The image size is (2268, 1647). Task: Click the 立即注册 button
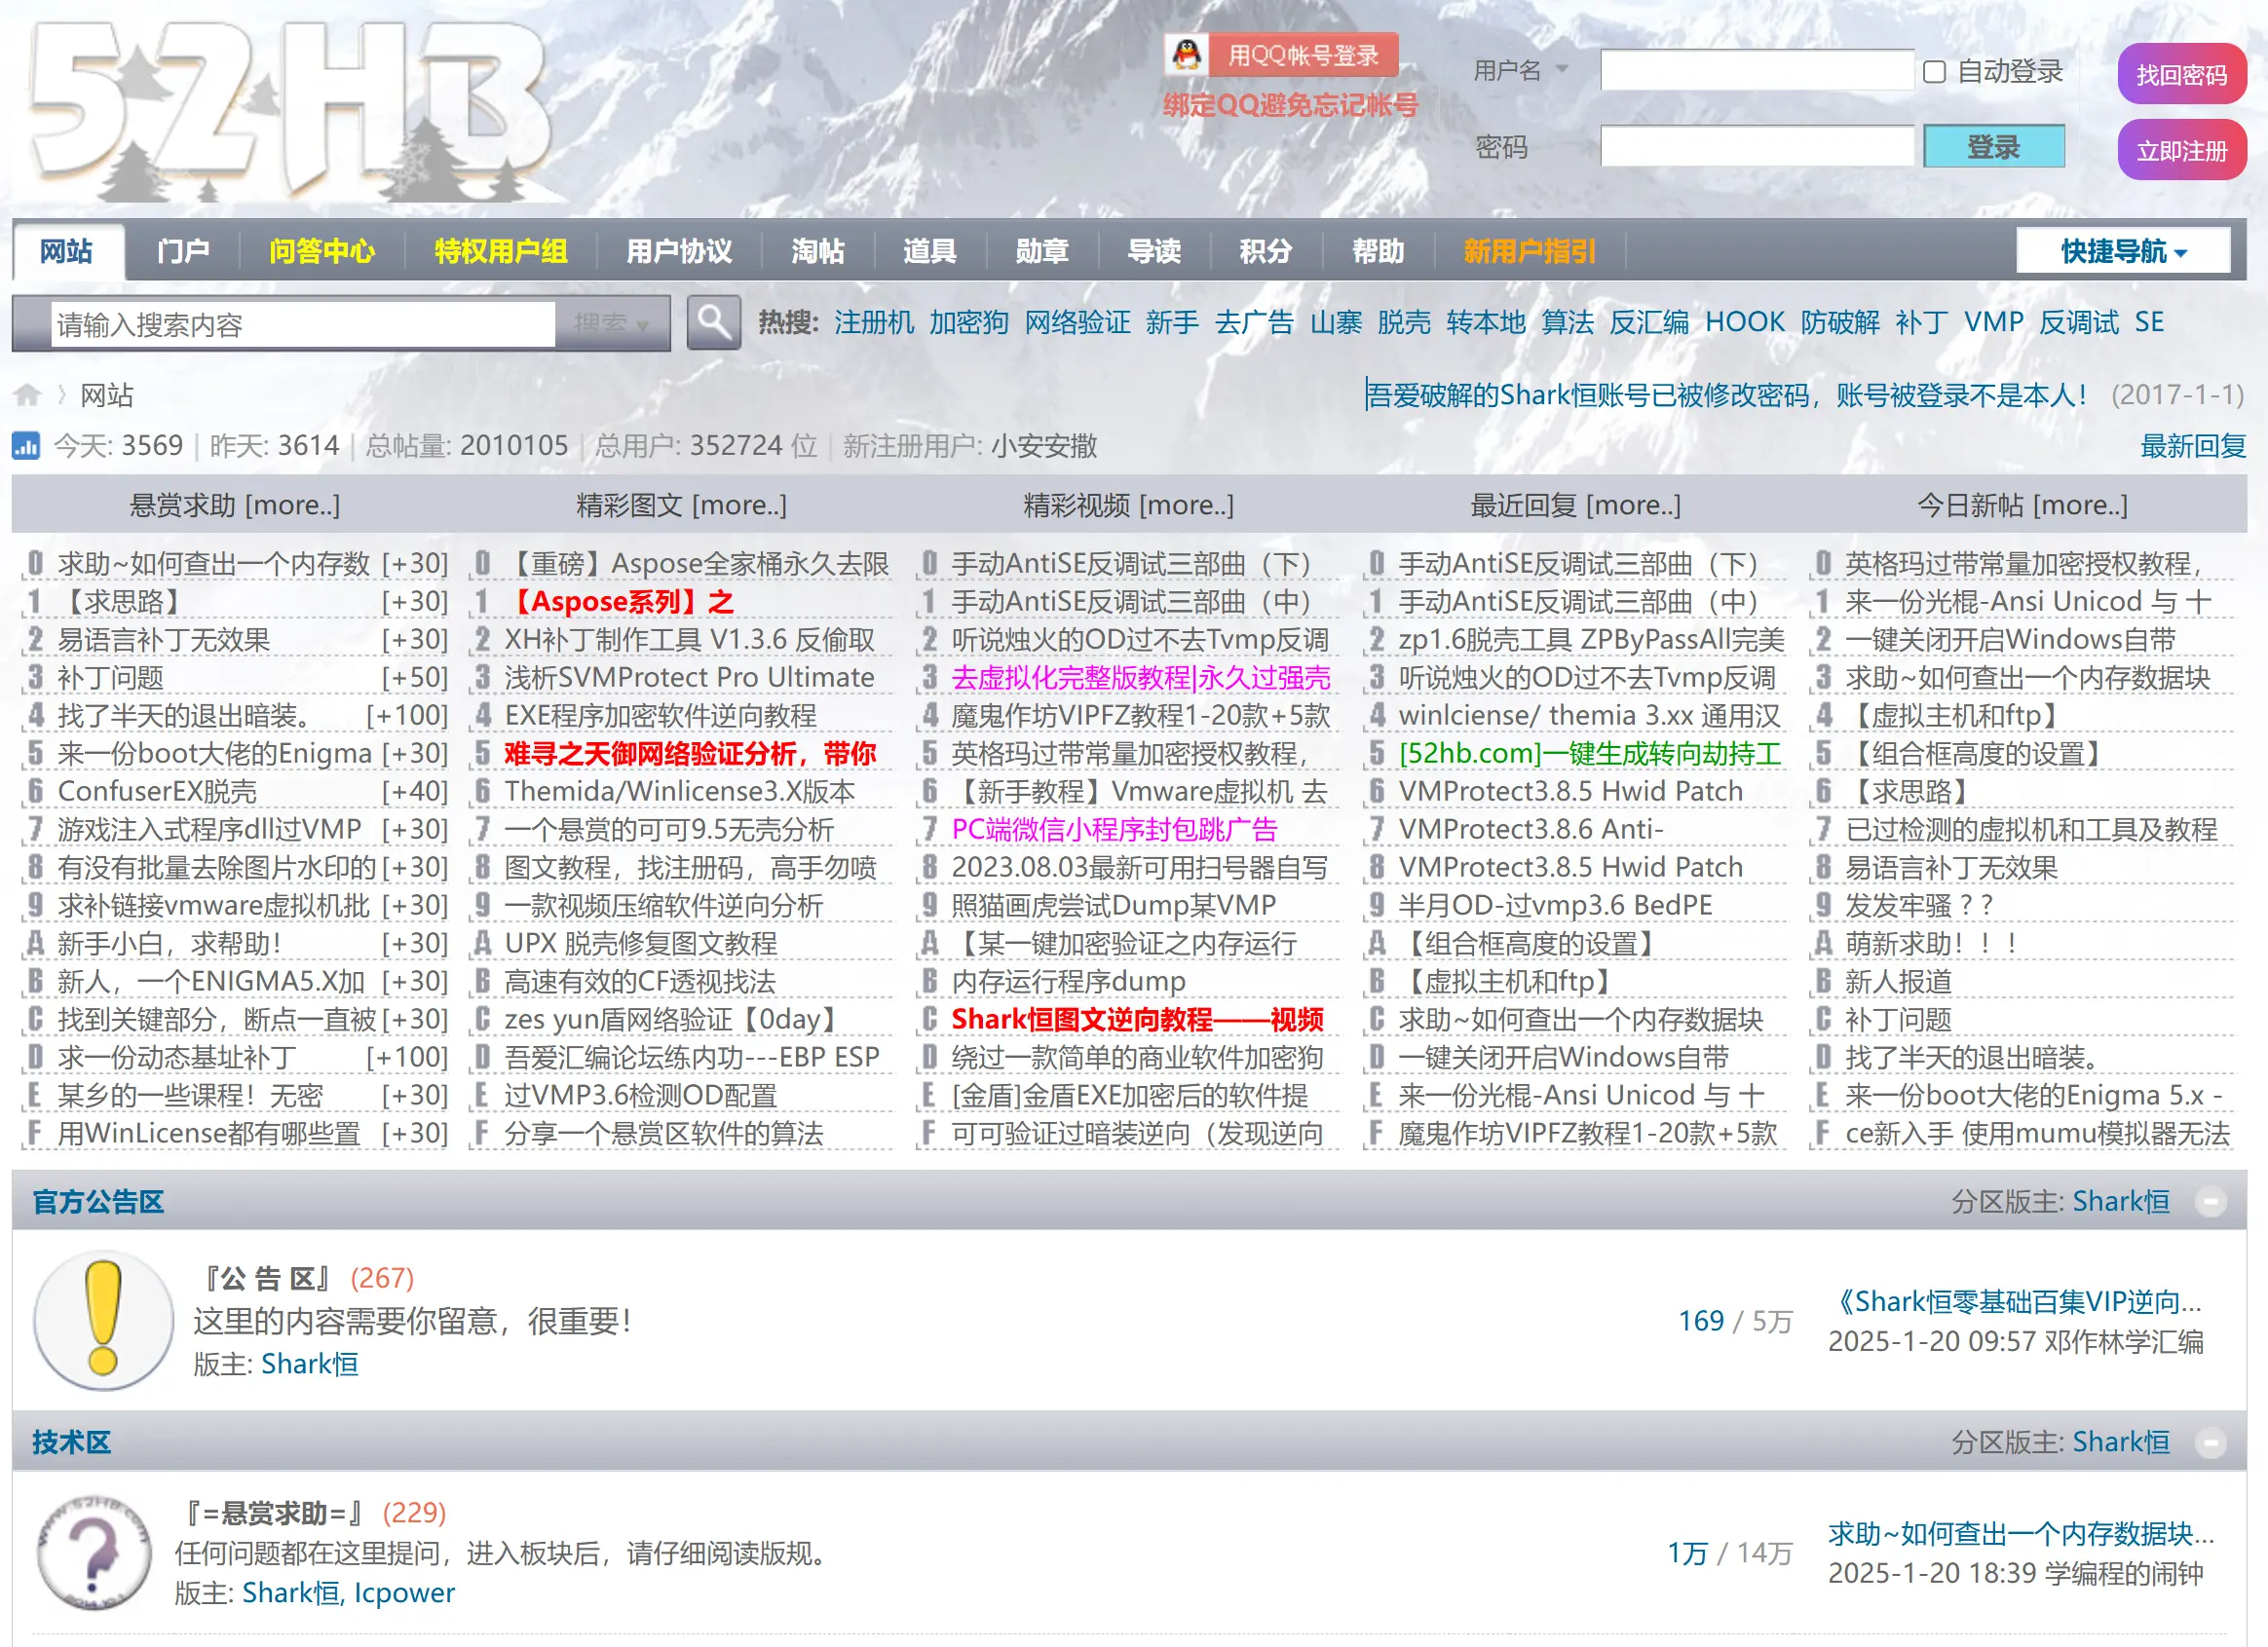[2181, 151]
